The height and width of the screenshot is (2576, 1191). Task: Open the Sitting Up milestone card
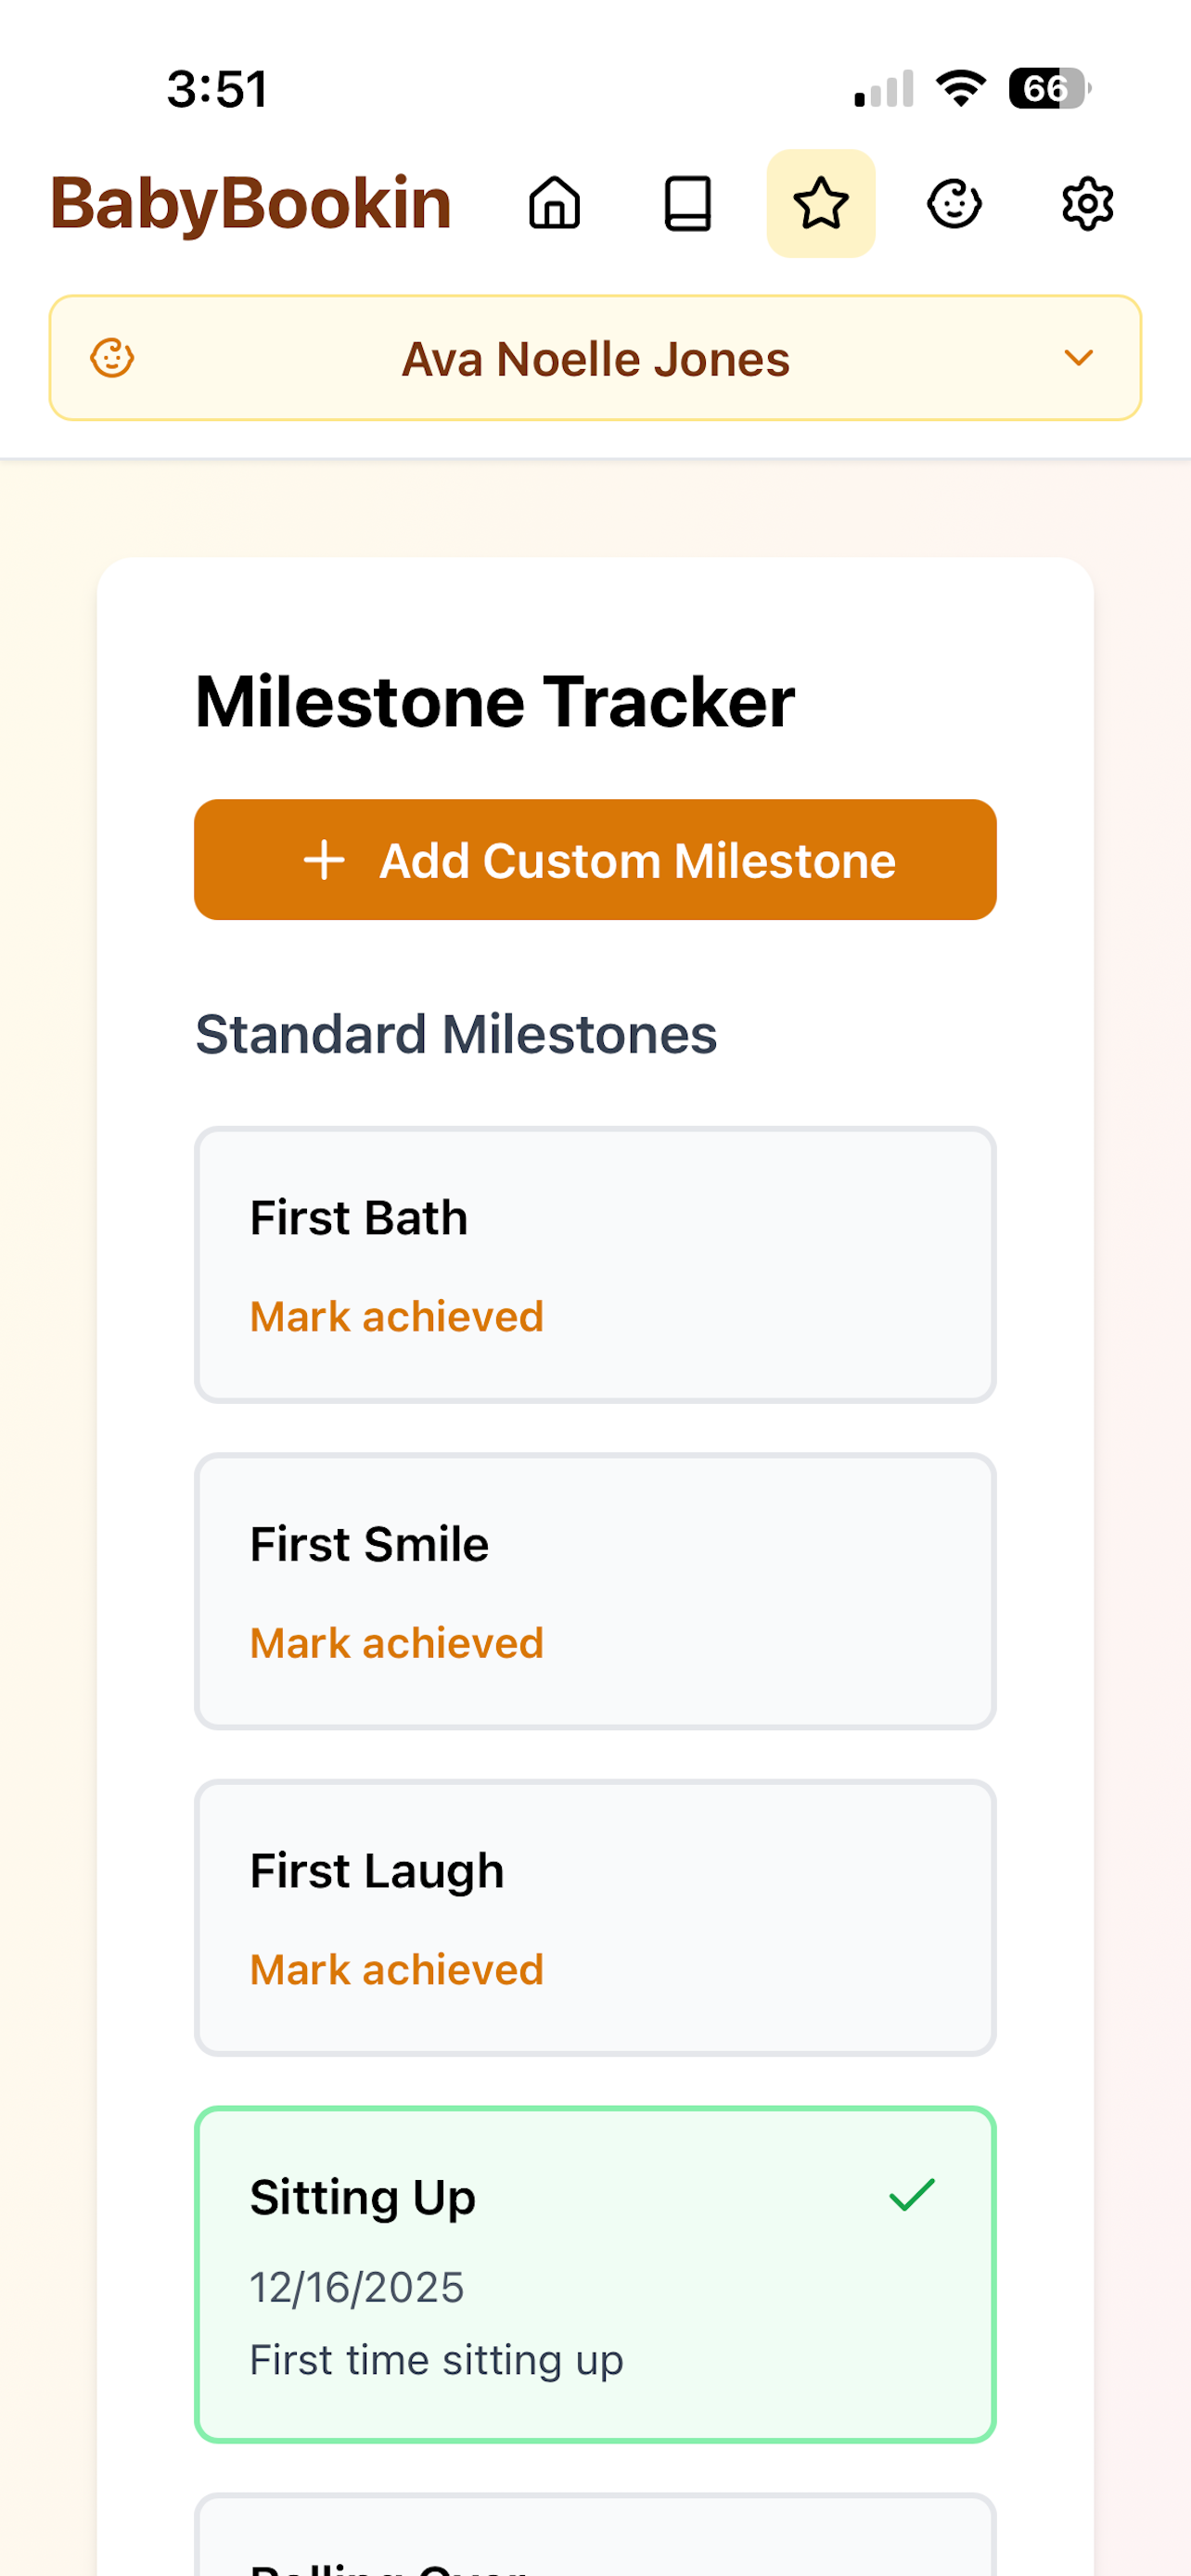(x=595, y=2275)
